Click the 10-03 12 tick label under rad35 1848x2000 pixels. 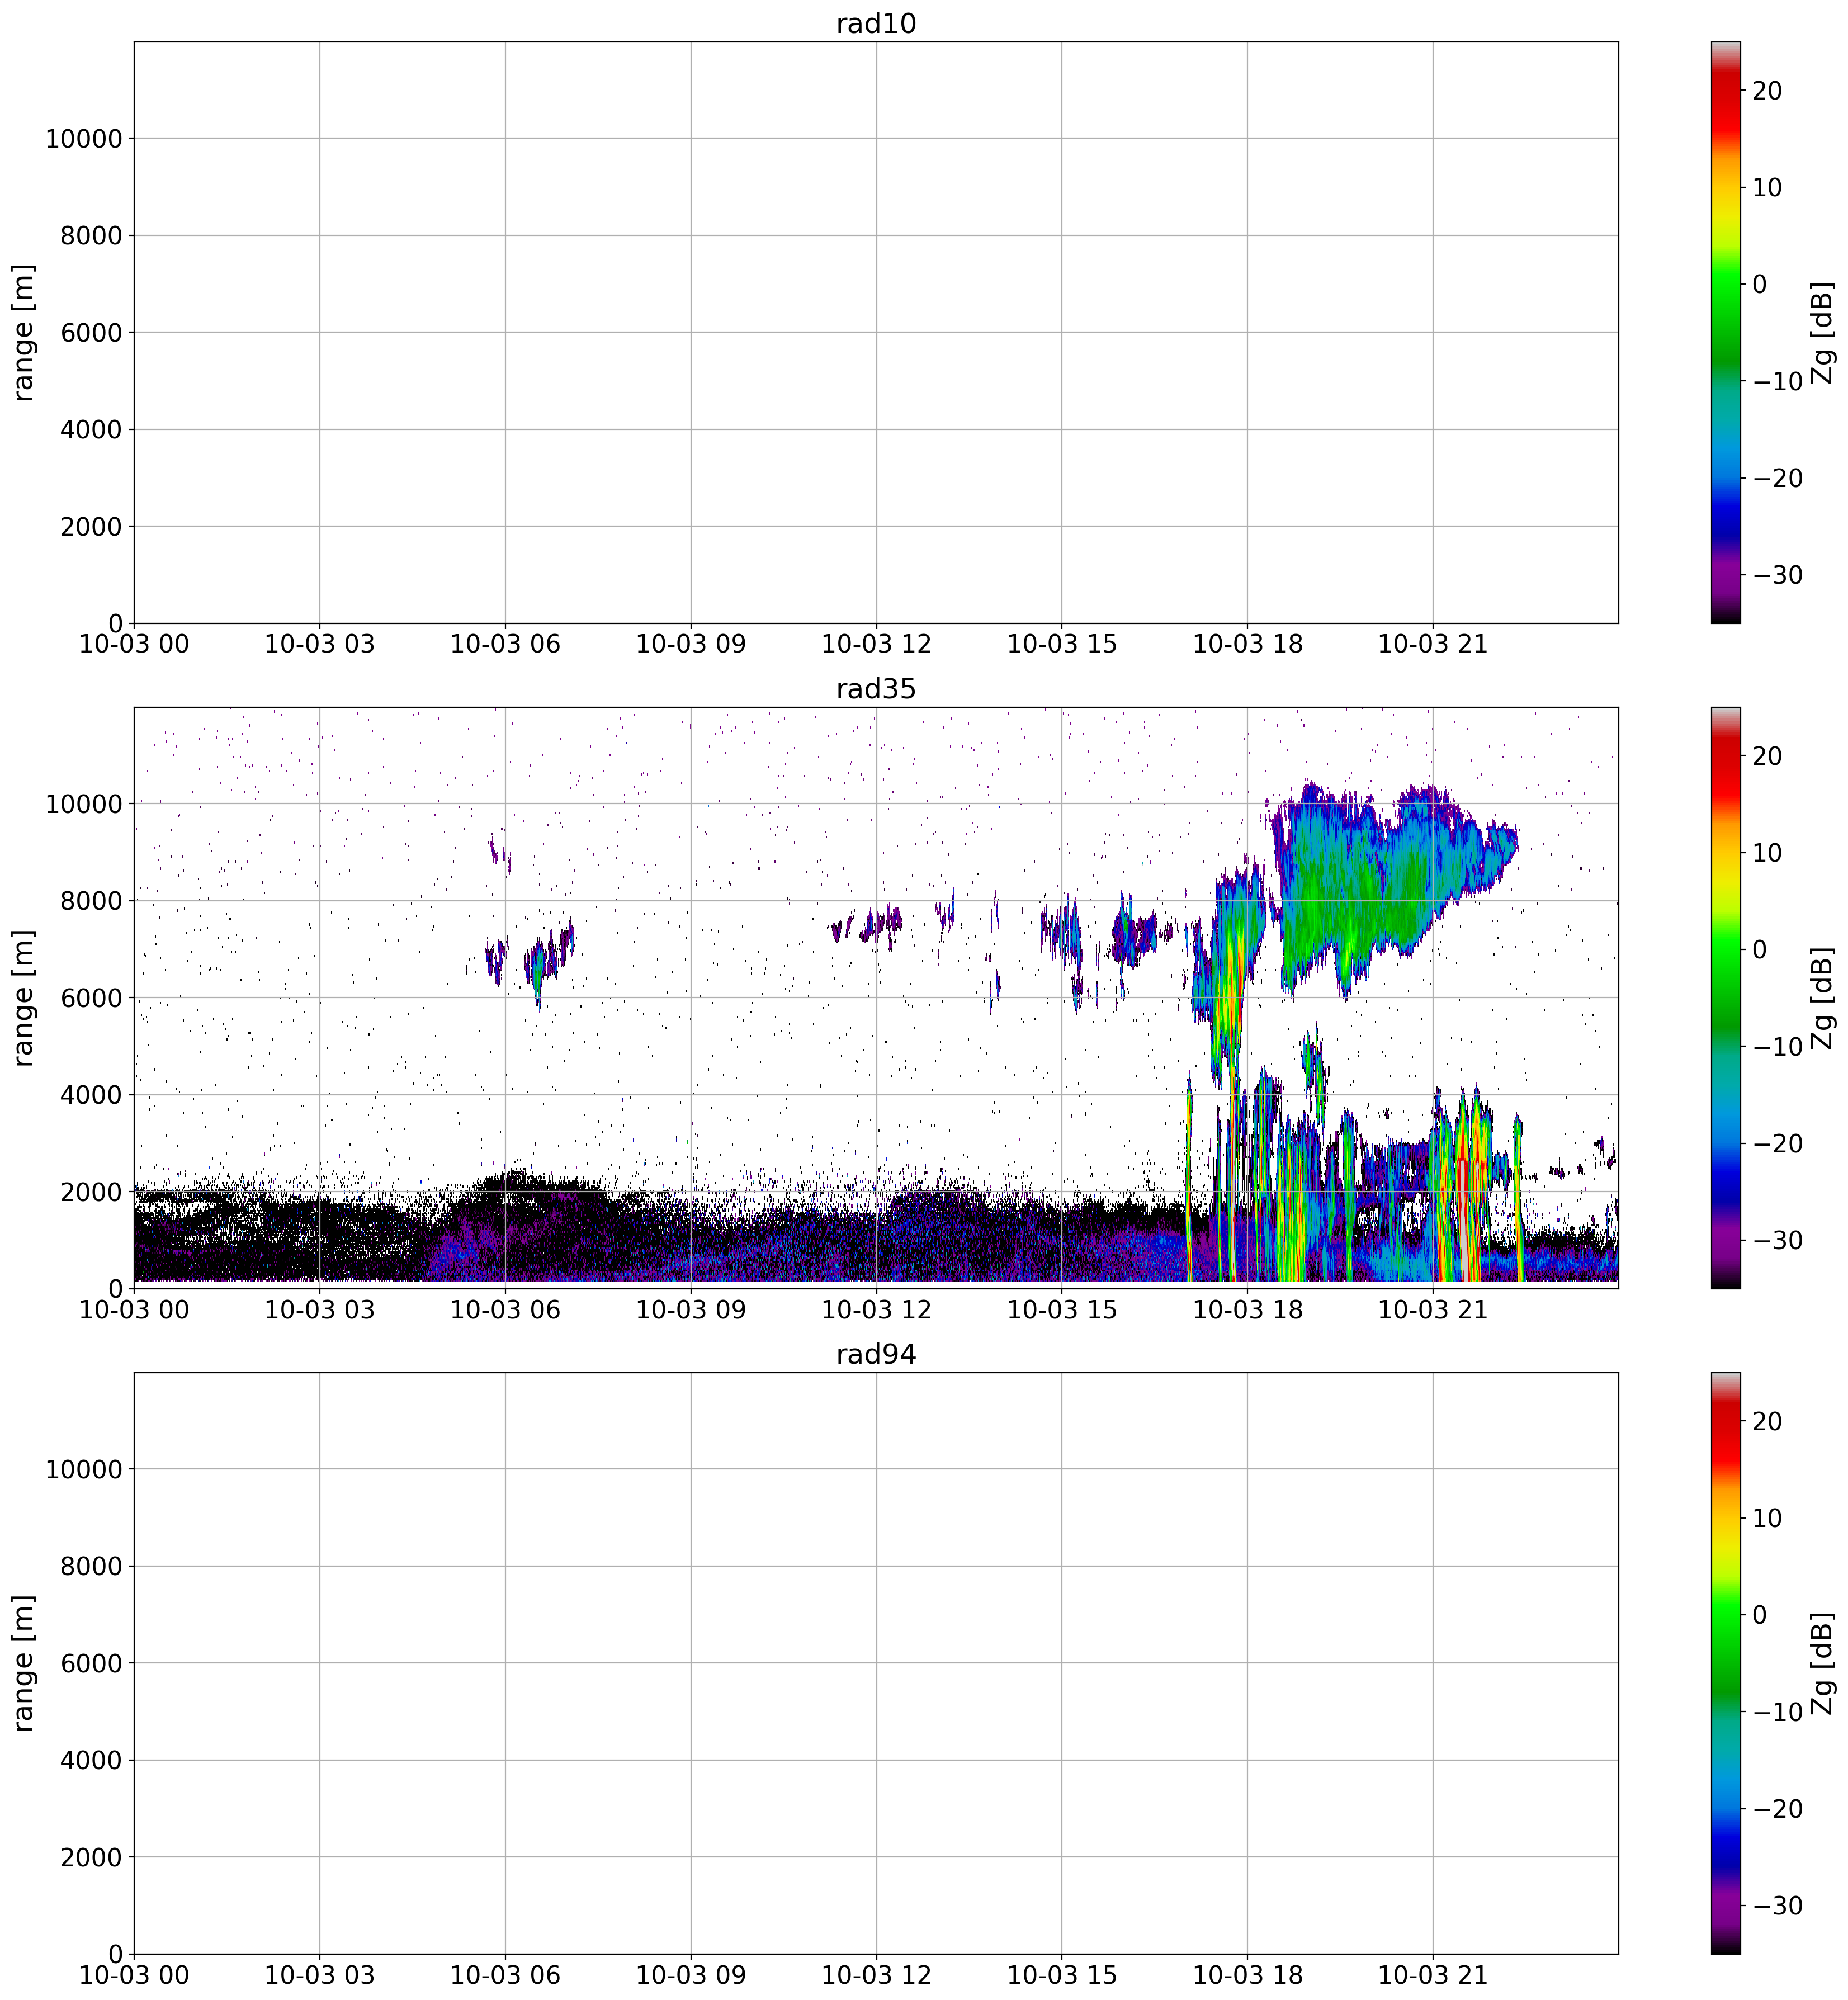pos(875,1310)
